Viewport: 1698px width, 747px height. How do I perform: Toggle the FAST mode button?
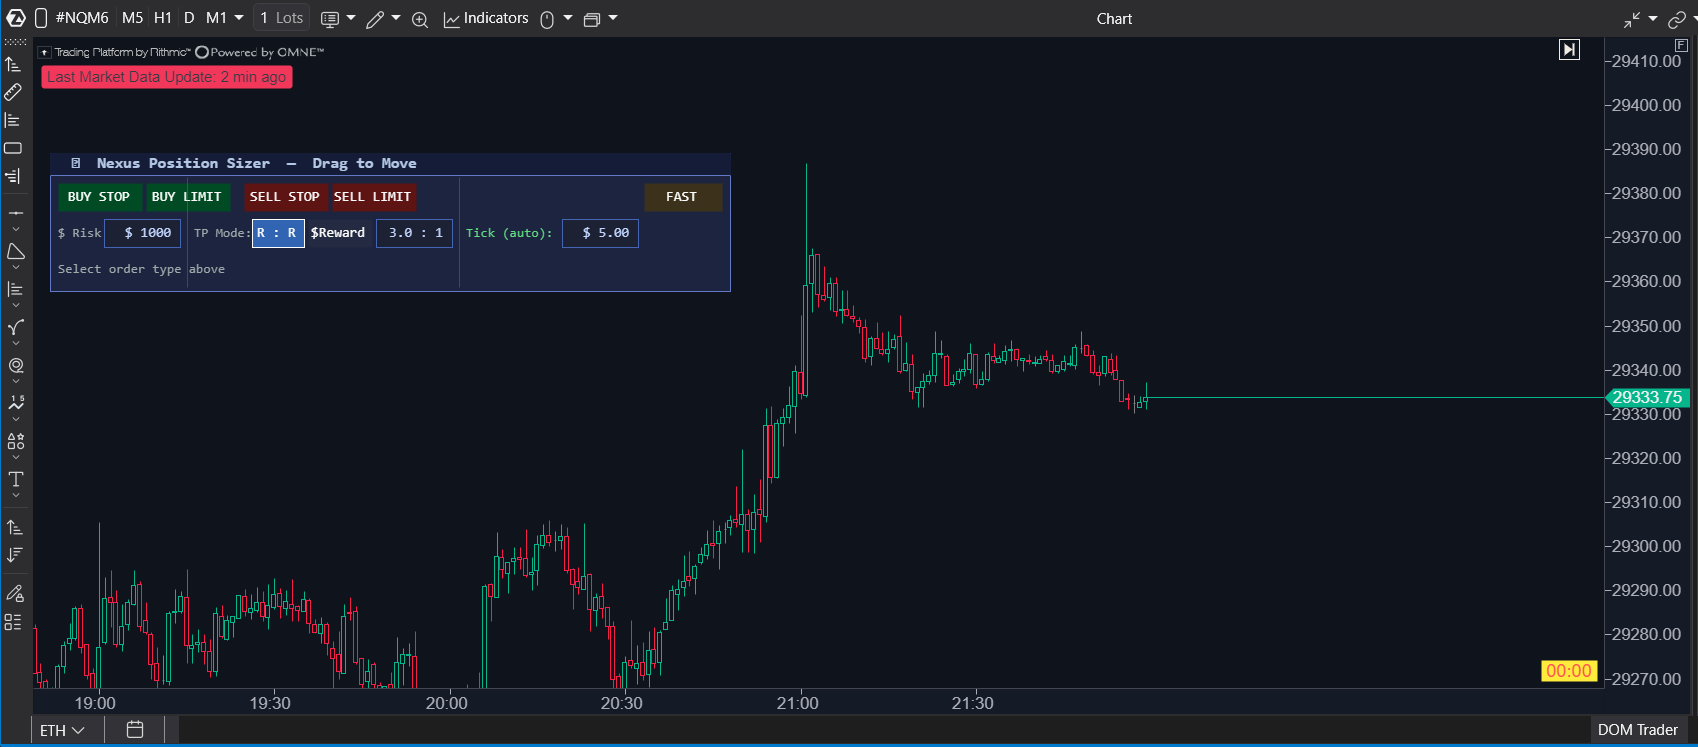682,197
